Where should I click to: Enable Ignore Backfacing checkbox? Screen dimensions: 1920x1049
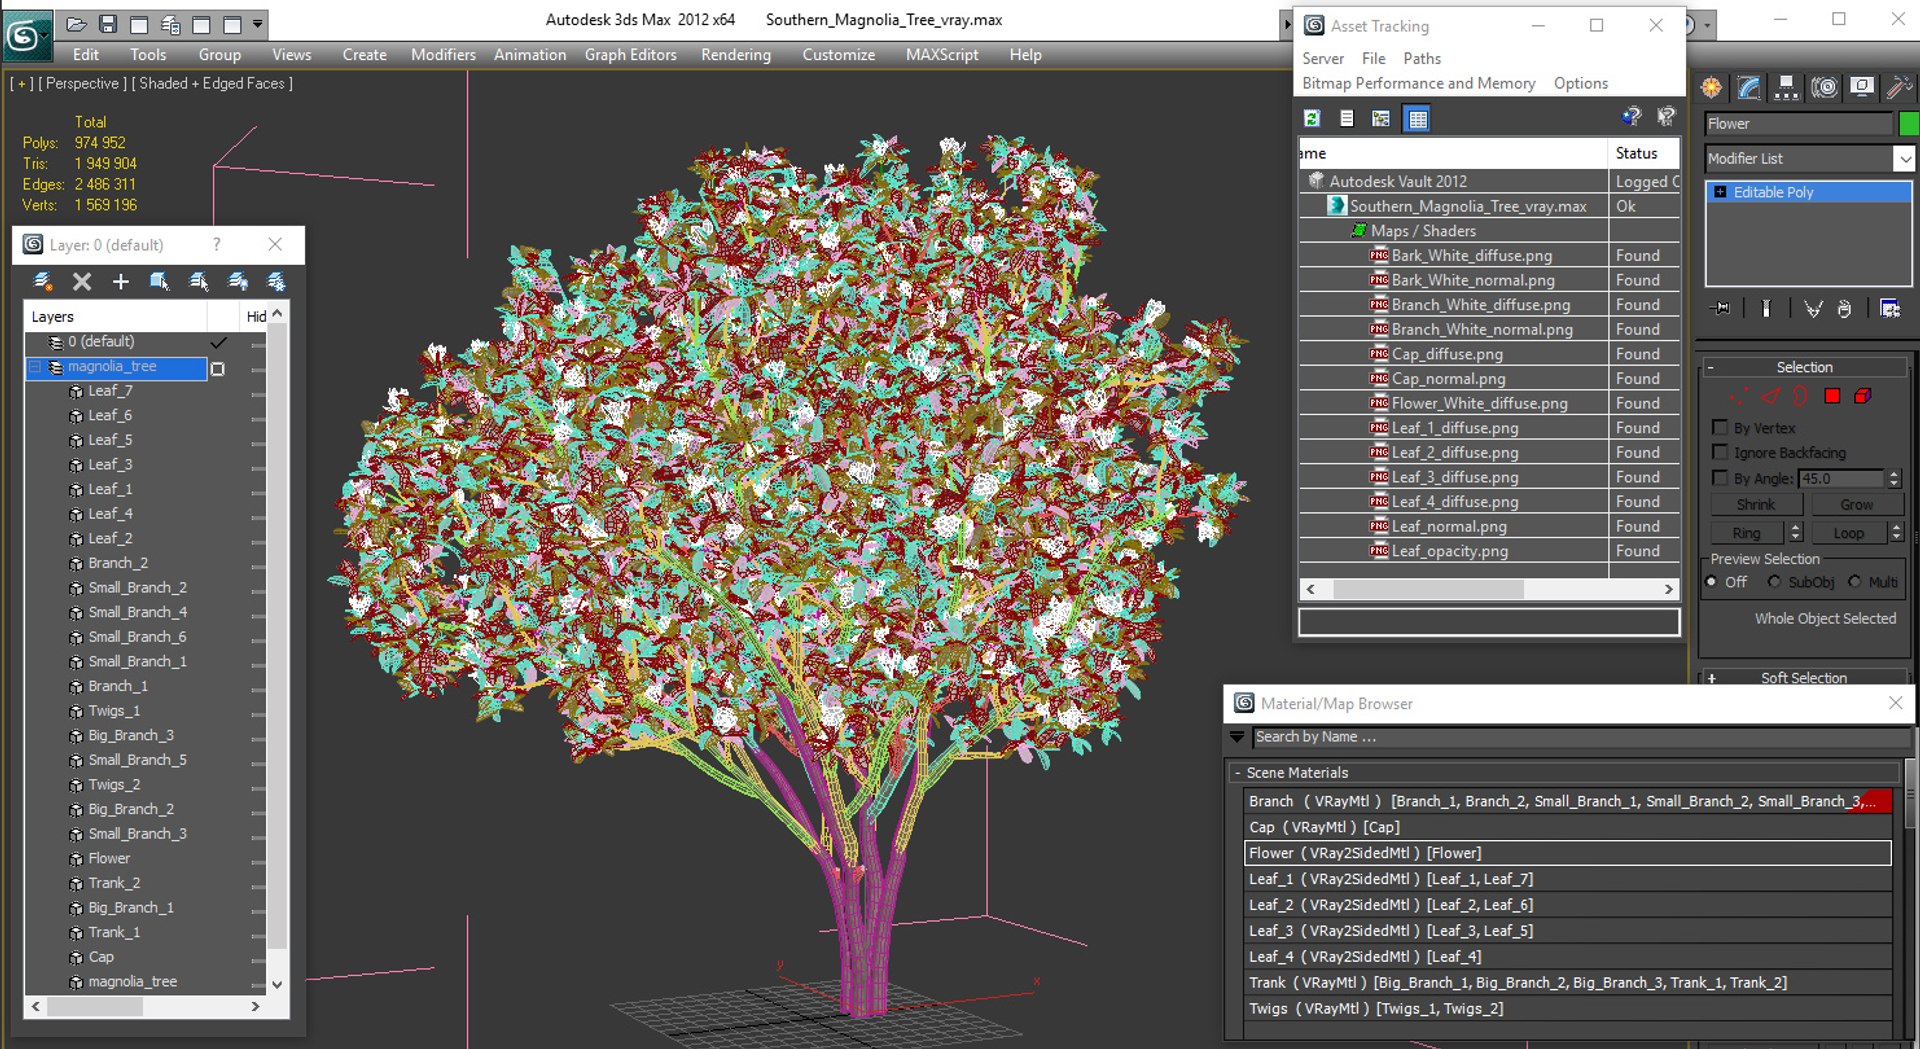1720,452
